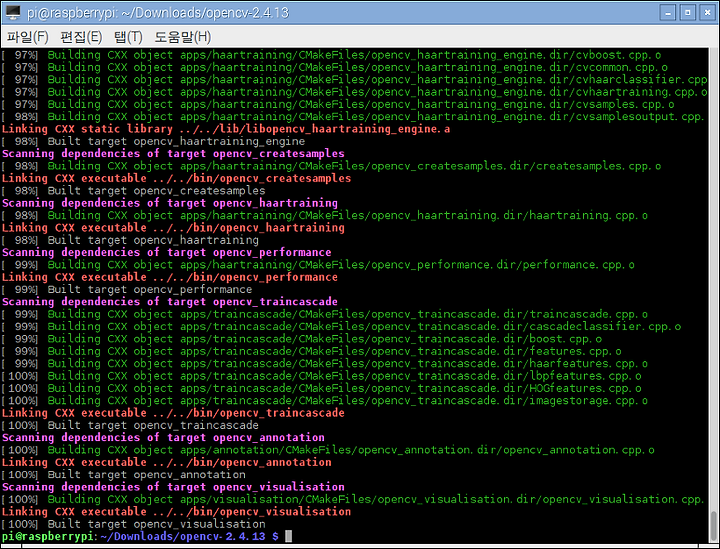
Task: Click the build line ending in performance.cpp.o
Action: click(318, 265)
